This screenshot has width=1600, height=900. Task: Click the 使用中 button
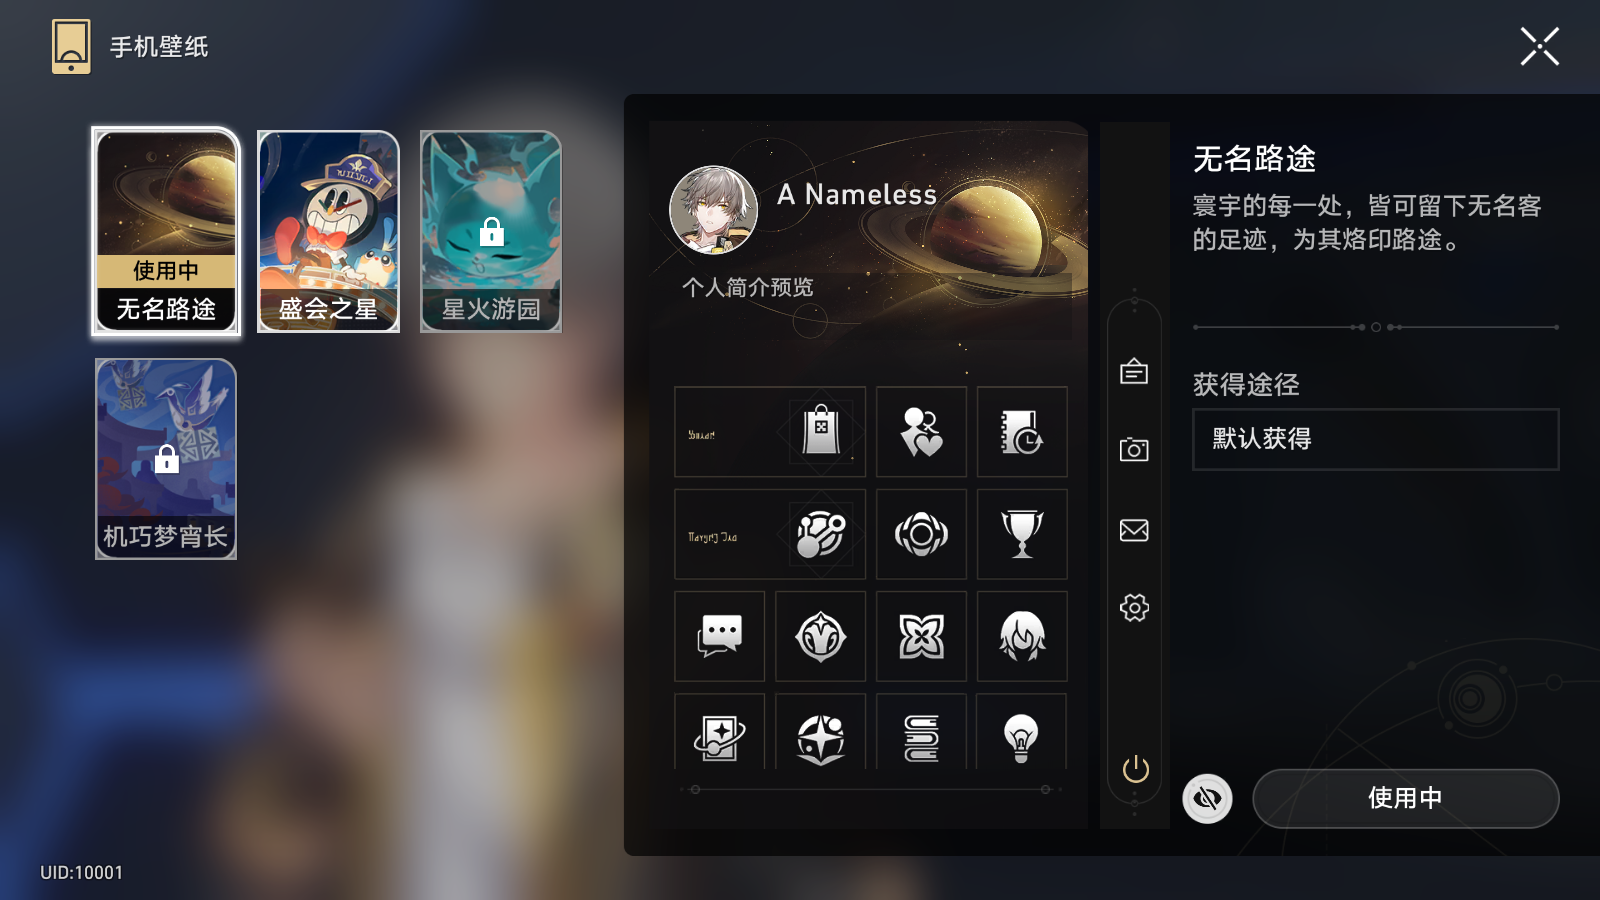1405,798
